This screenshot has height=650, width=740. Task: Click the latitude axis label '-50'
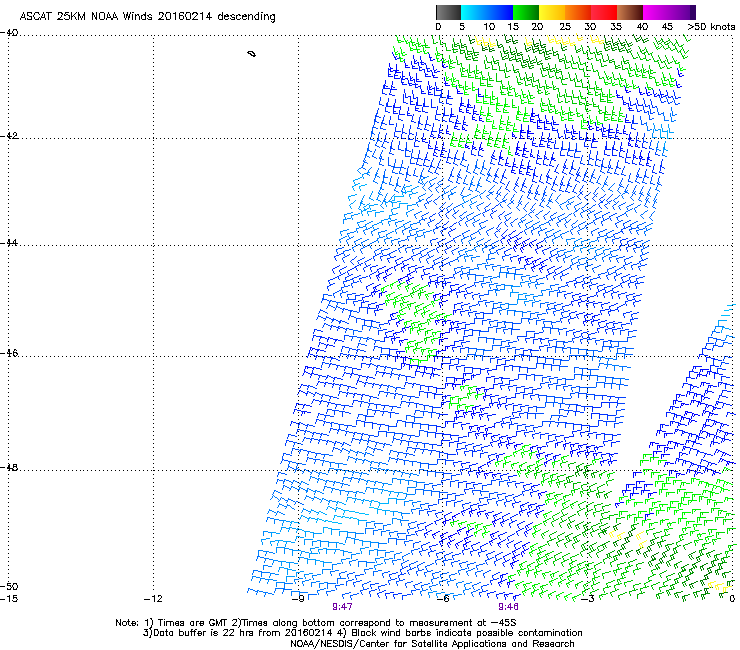(x=9, y=586)
